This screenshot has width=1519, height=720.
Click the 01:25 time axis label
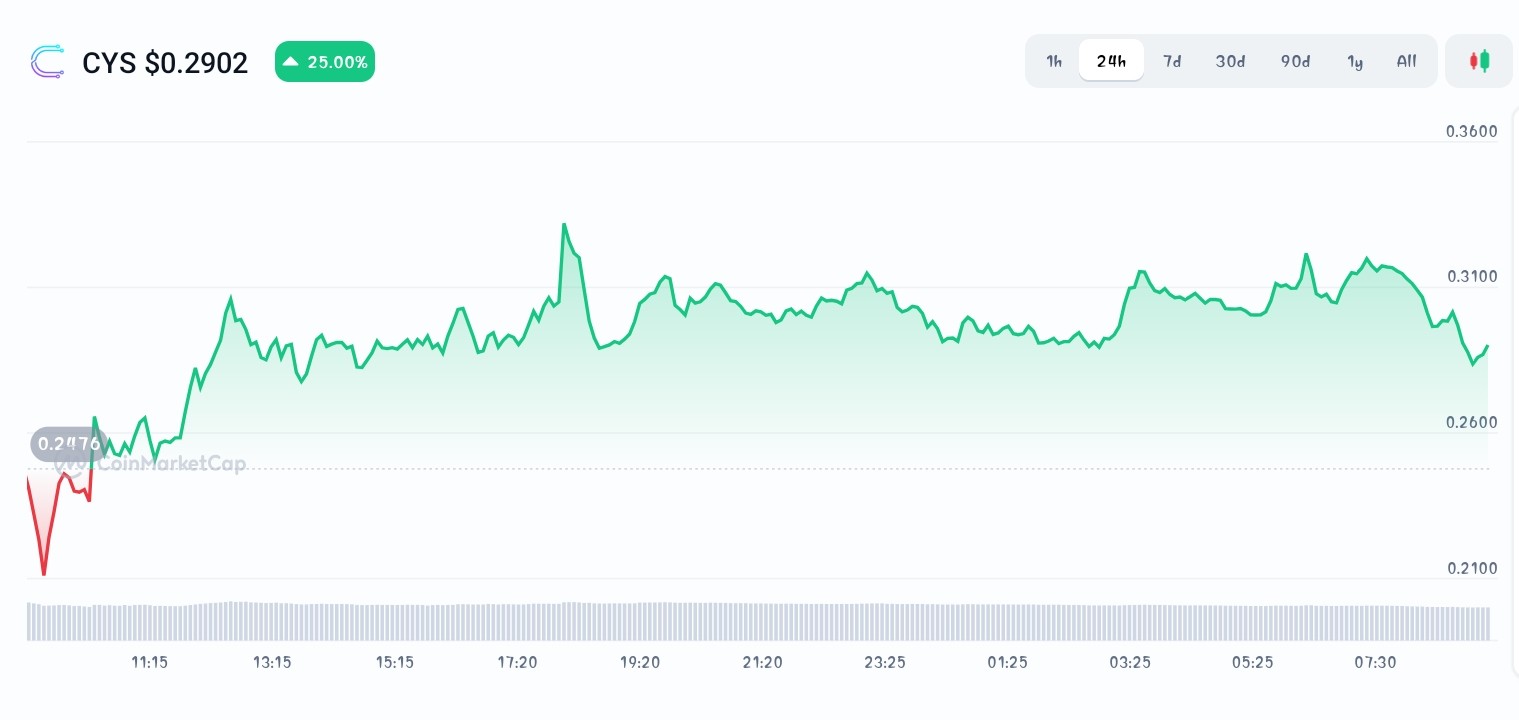point(1008,662)
